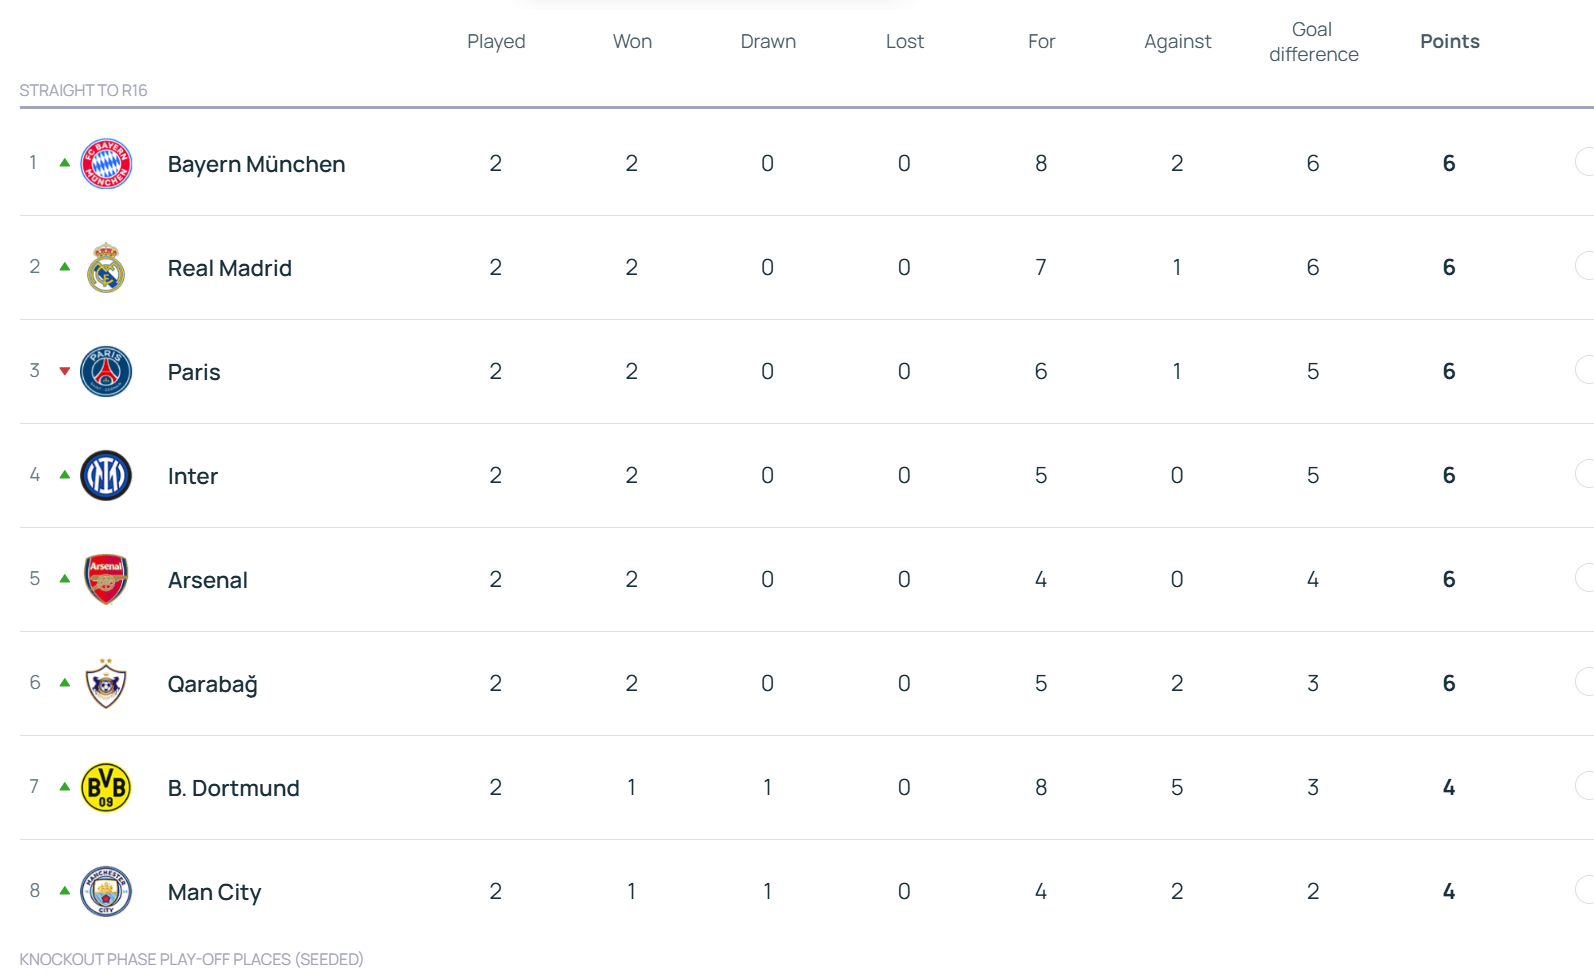Click the red down arrow beside Paris
1594x974 pixels.
[65, 371]
